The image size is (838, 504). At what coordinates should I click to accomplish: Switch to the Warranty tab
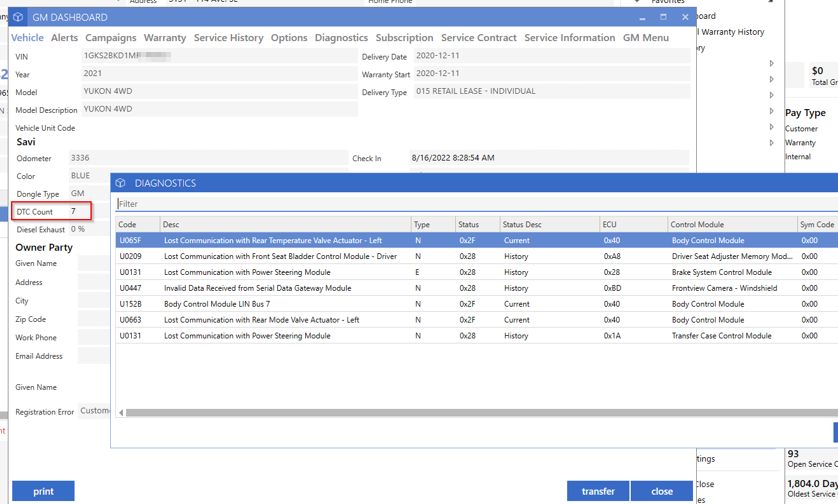(165, 37)
